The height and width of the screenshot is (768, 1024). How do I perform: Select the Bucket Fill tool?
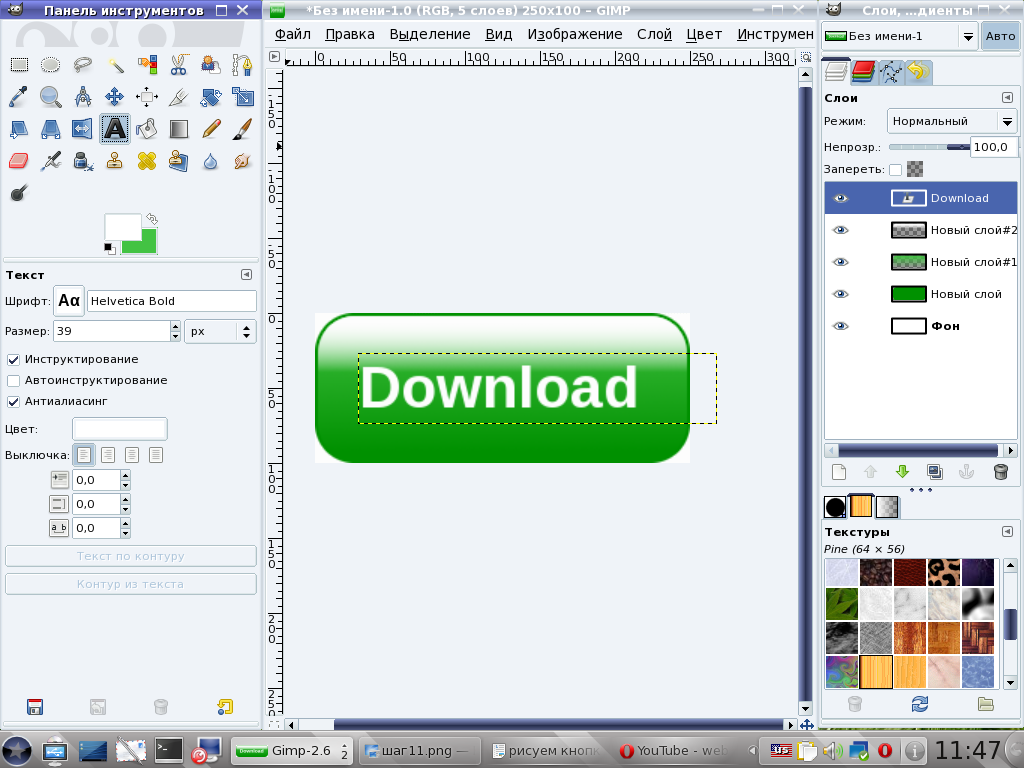(147, 129)
